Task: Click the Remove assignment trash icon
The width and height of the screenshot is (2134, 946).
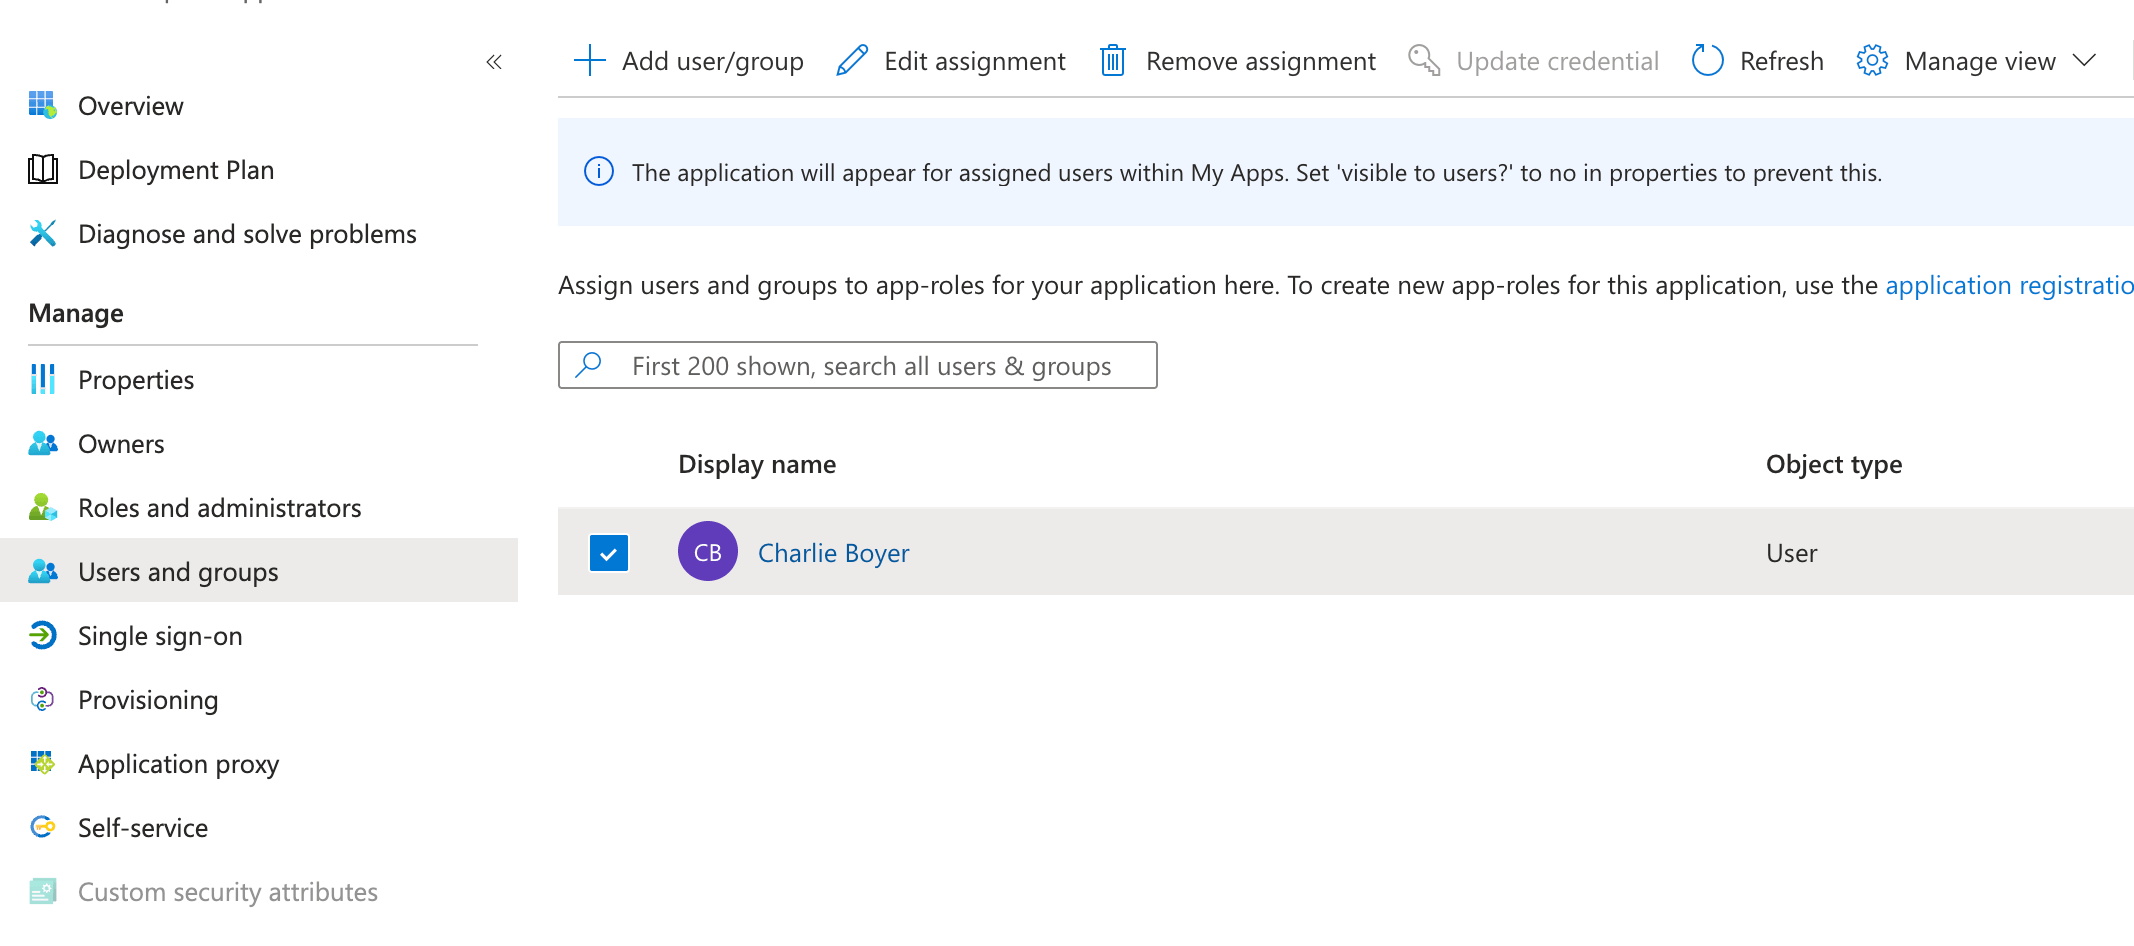Action: 1111,60
